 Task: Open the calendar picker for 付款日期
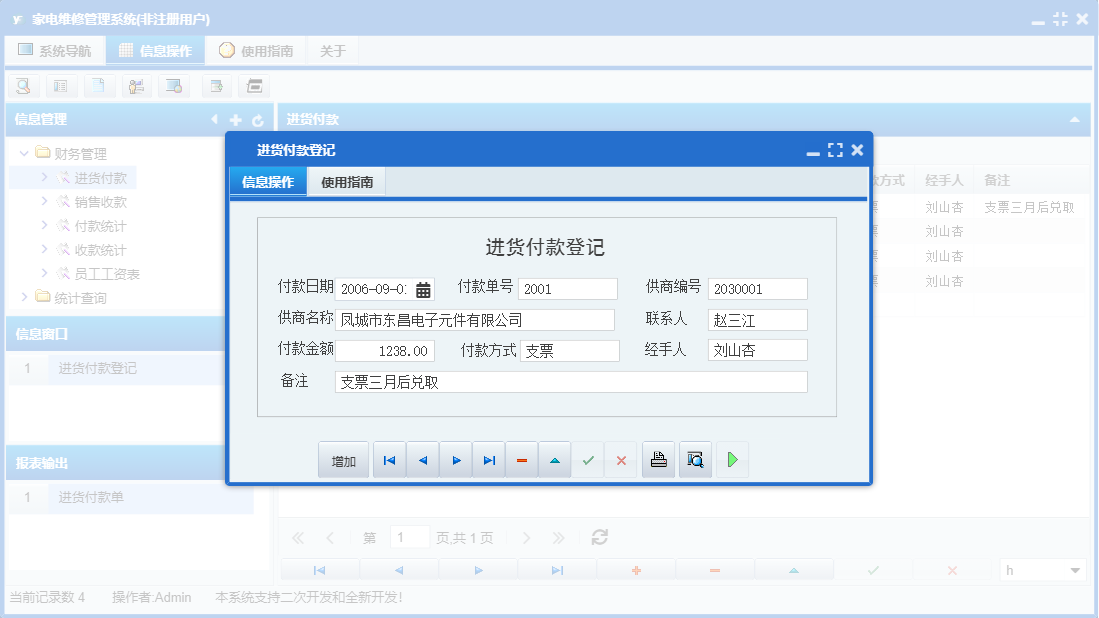[x=423, y=289]
